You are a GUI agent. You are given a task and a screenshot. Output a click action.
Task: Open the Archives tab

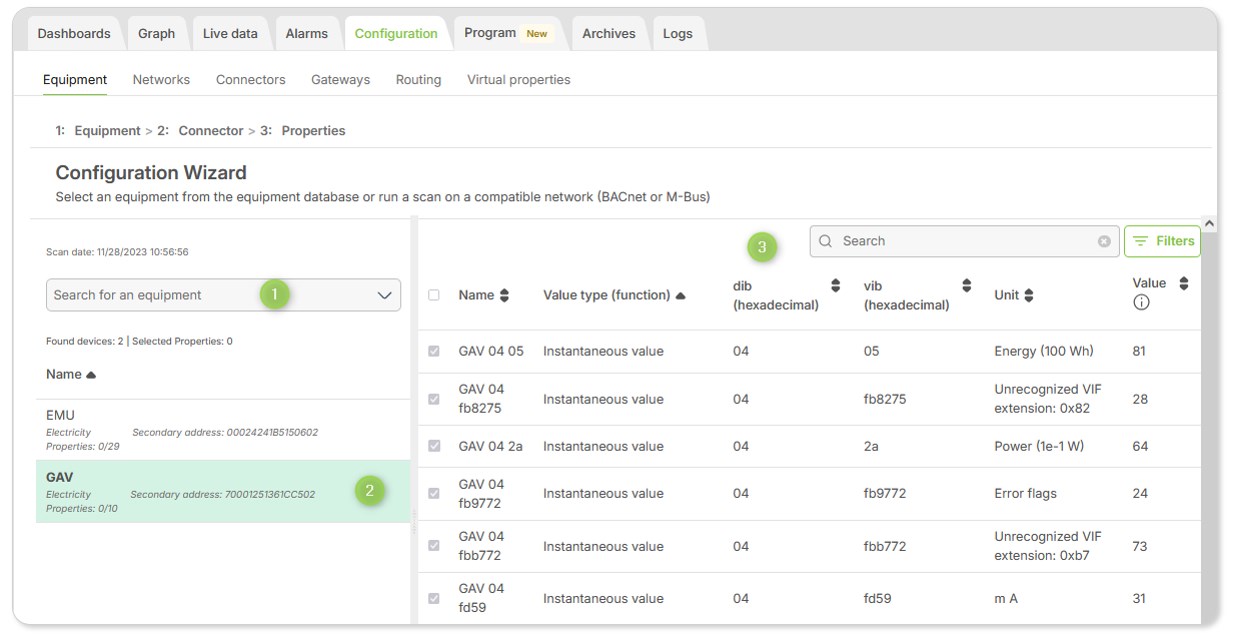tap(609, 33)
